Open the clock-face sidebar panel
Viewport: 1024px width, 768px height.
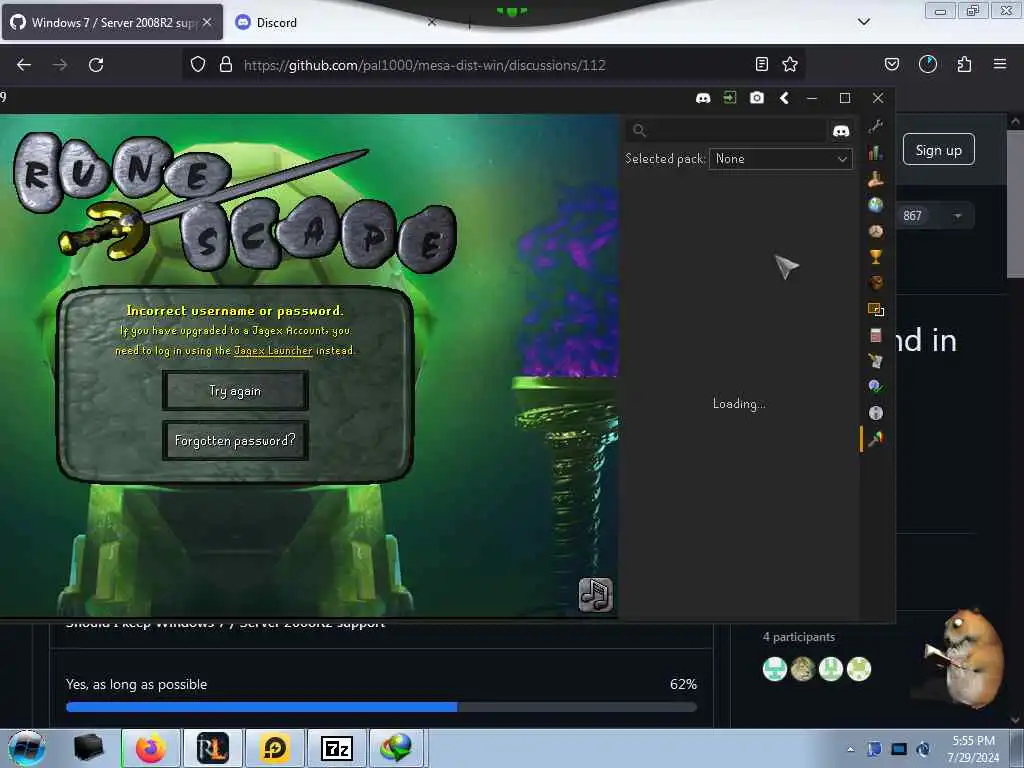[876, 231]
